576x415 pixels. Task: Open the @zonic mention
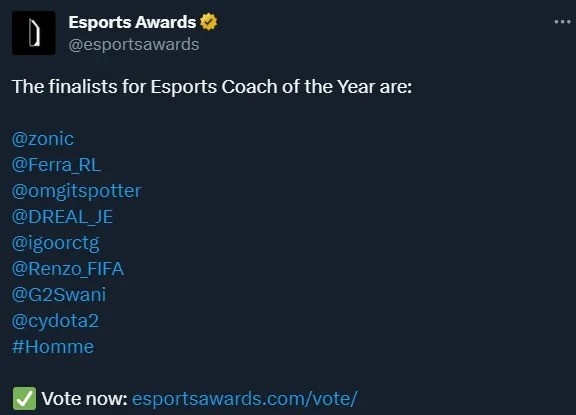pos(43,139)
